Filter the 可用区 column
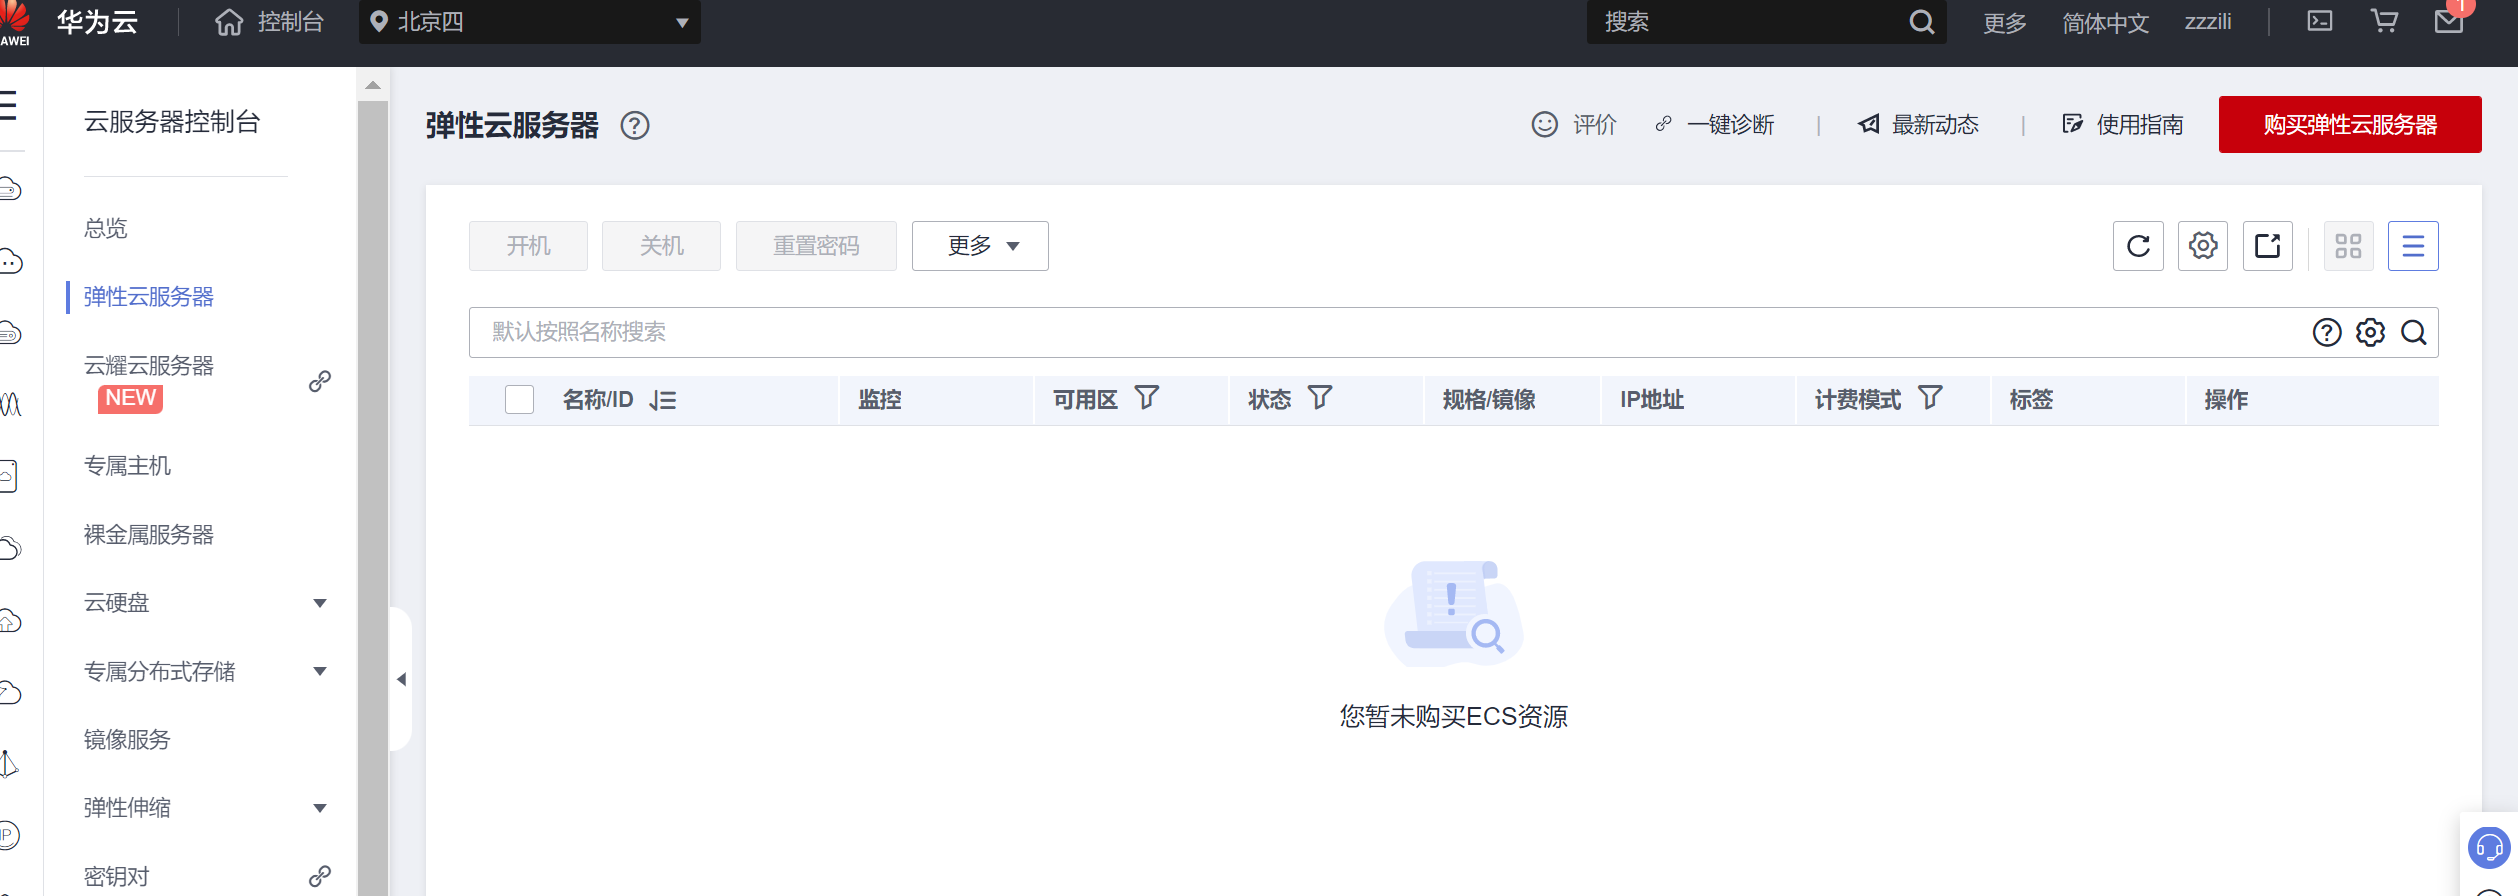This screenshot has height=896, width=2518. (1147, 398)
